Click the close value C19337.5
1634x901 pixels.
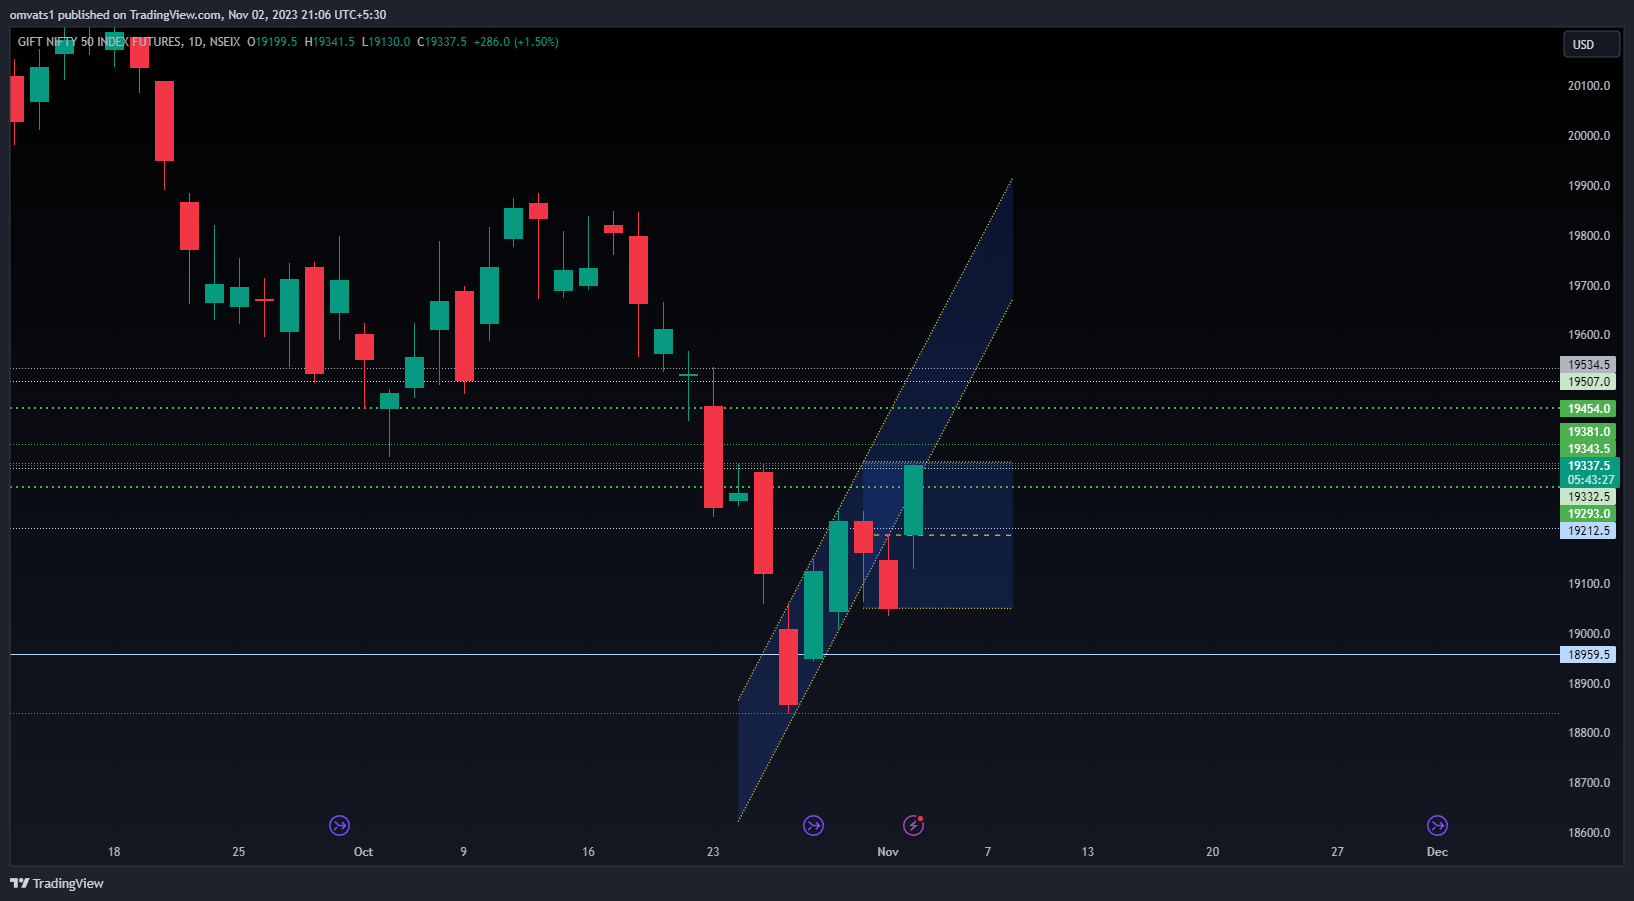(x=442, y=42)
